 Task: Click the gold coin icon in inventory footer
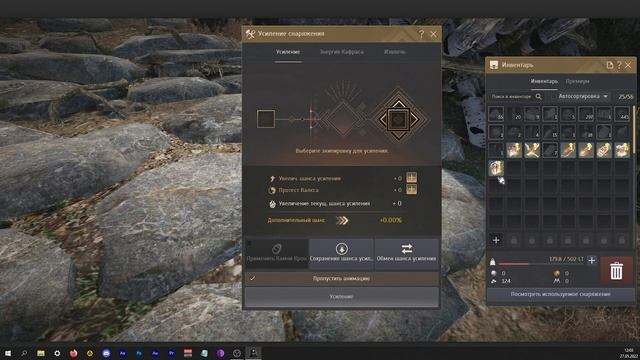pos(557,273)
